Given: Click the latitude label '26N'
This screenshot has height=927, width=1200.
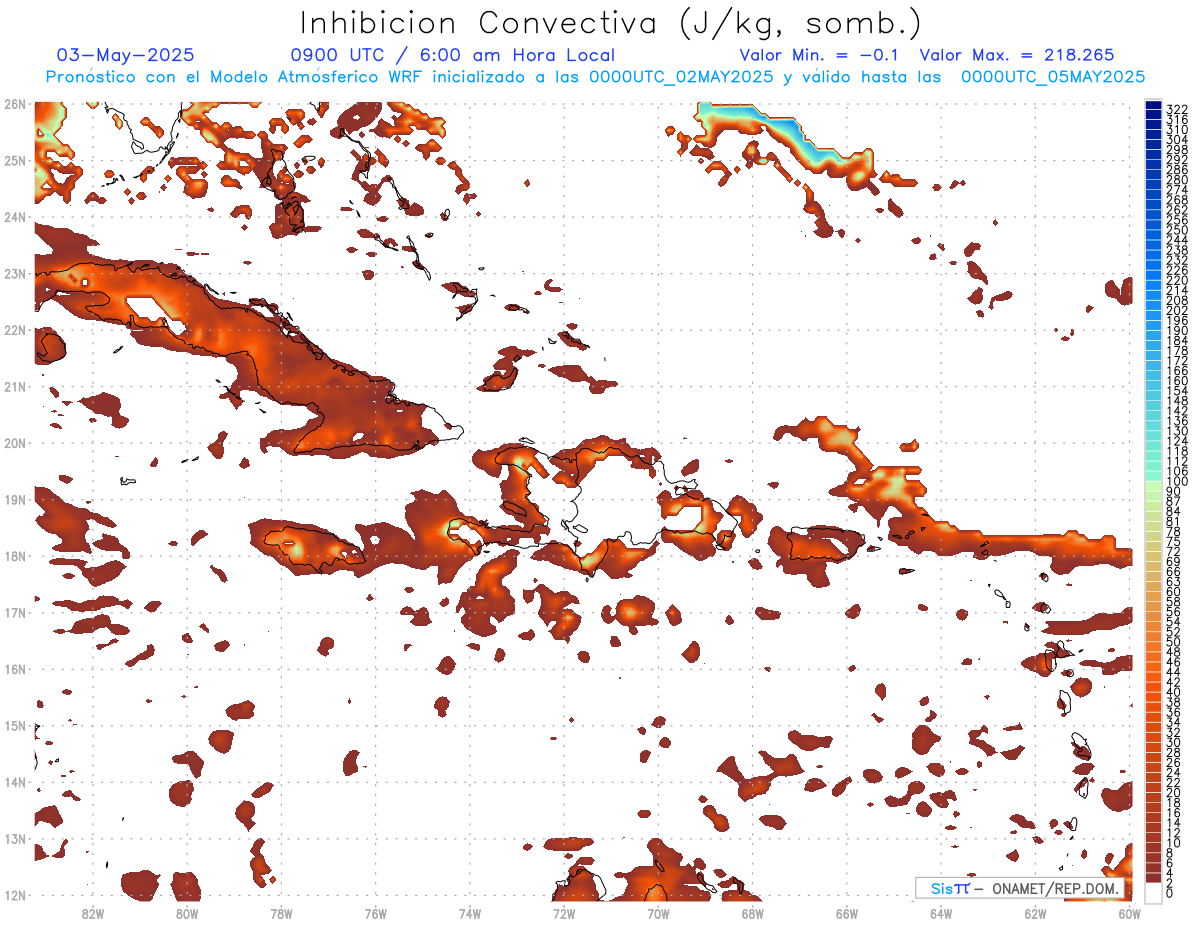Looking at the screenshot, I should 14,104.
